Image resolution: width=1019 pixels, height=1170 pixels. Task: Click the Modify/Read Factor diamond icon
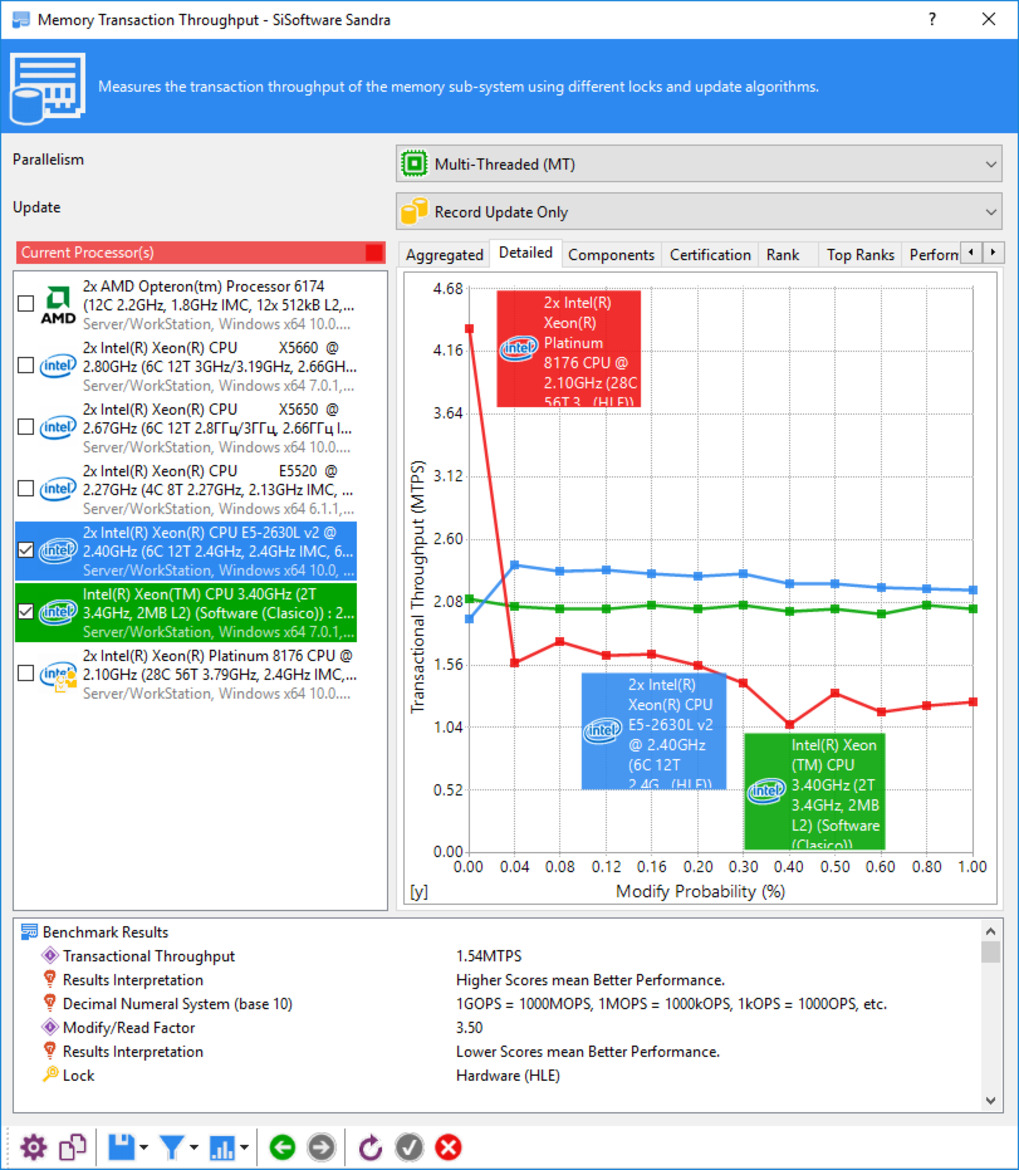point(50,1027)
